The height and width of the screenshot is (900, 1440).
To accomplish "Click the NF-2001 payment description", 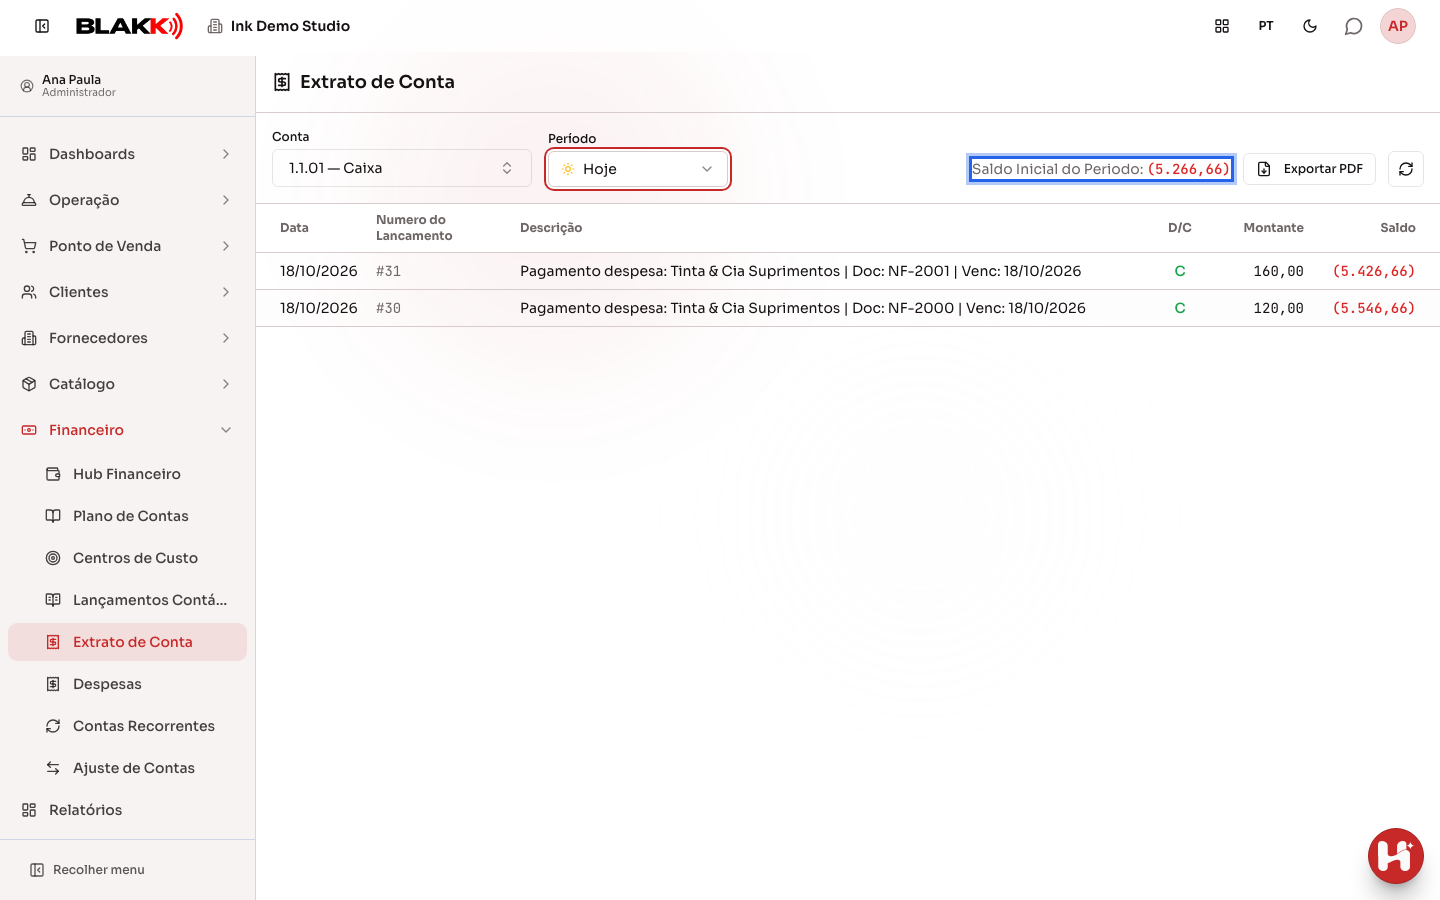I will (x=800, y=271).
